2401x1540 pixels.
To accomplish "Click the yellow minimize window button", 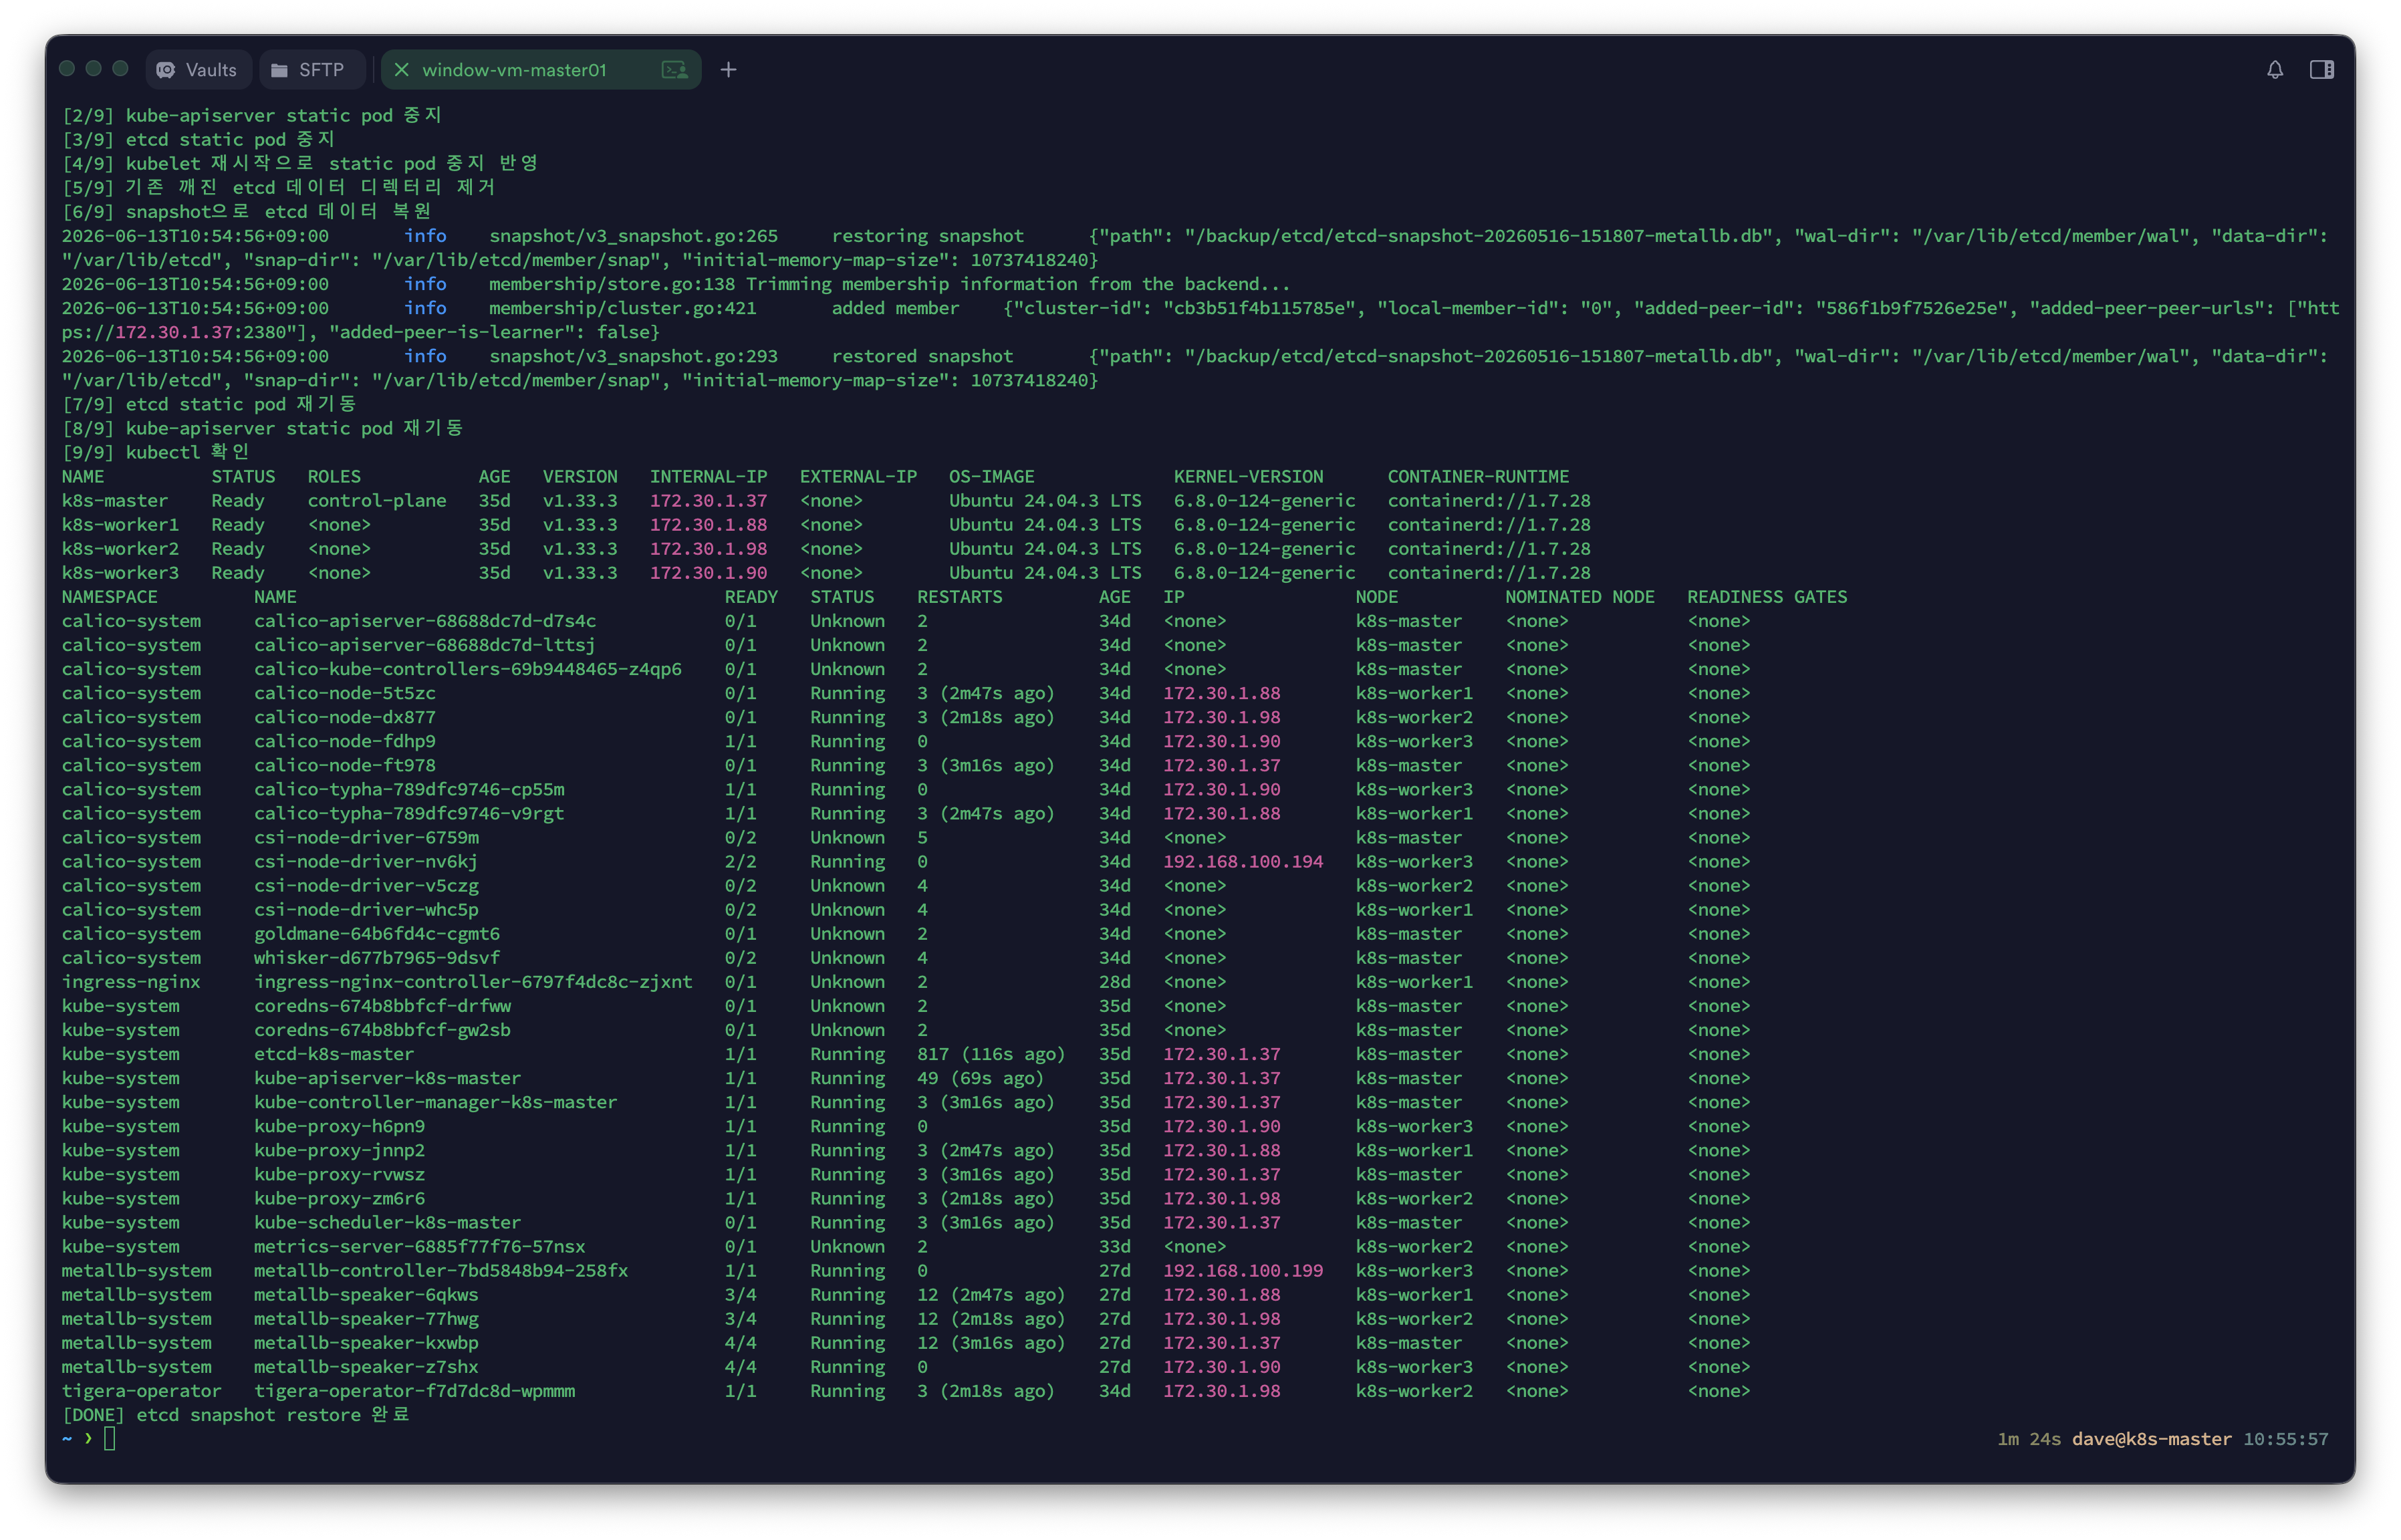I will tap(93, 69).
